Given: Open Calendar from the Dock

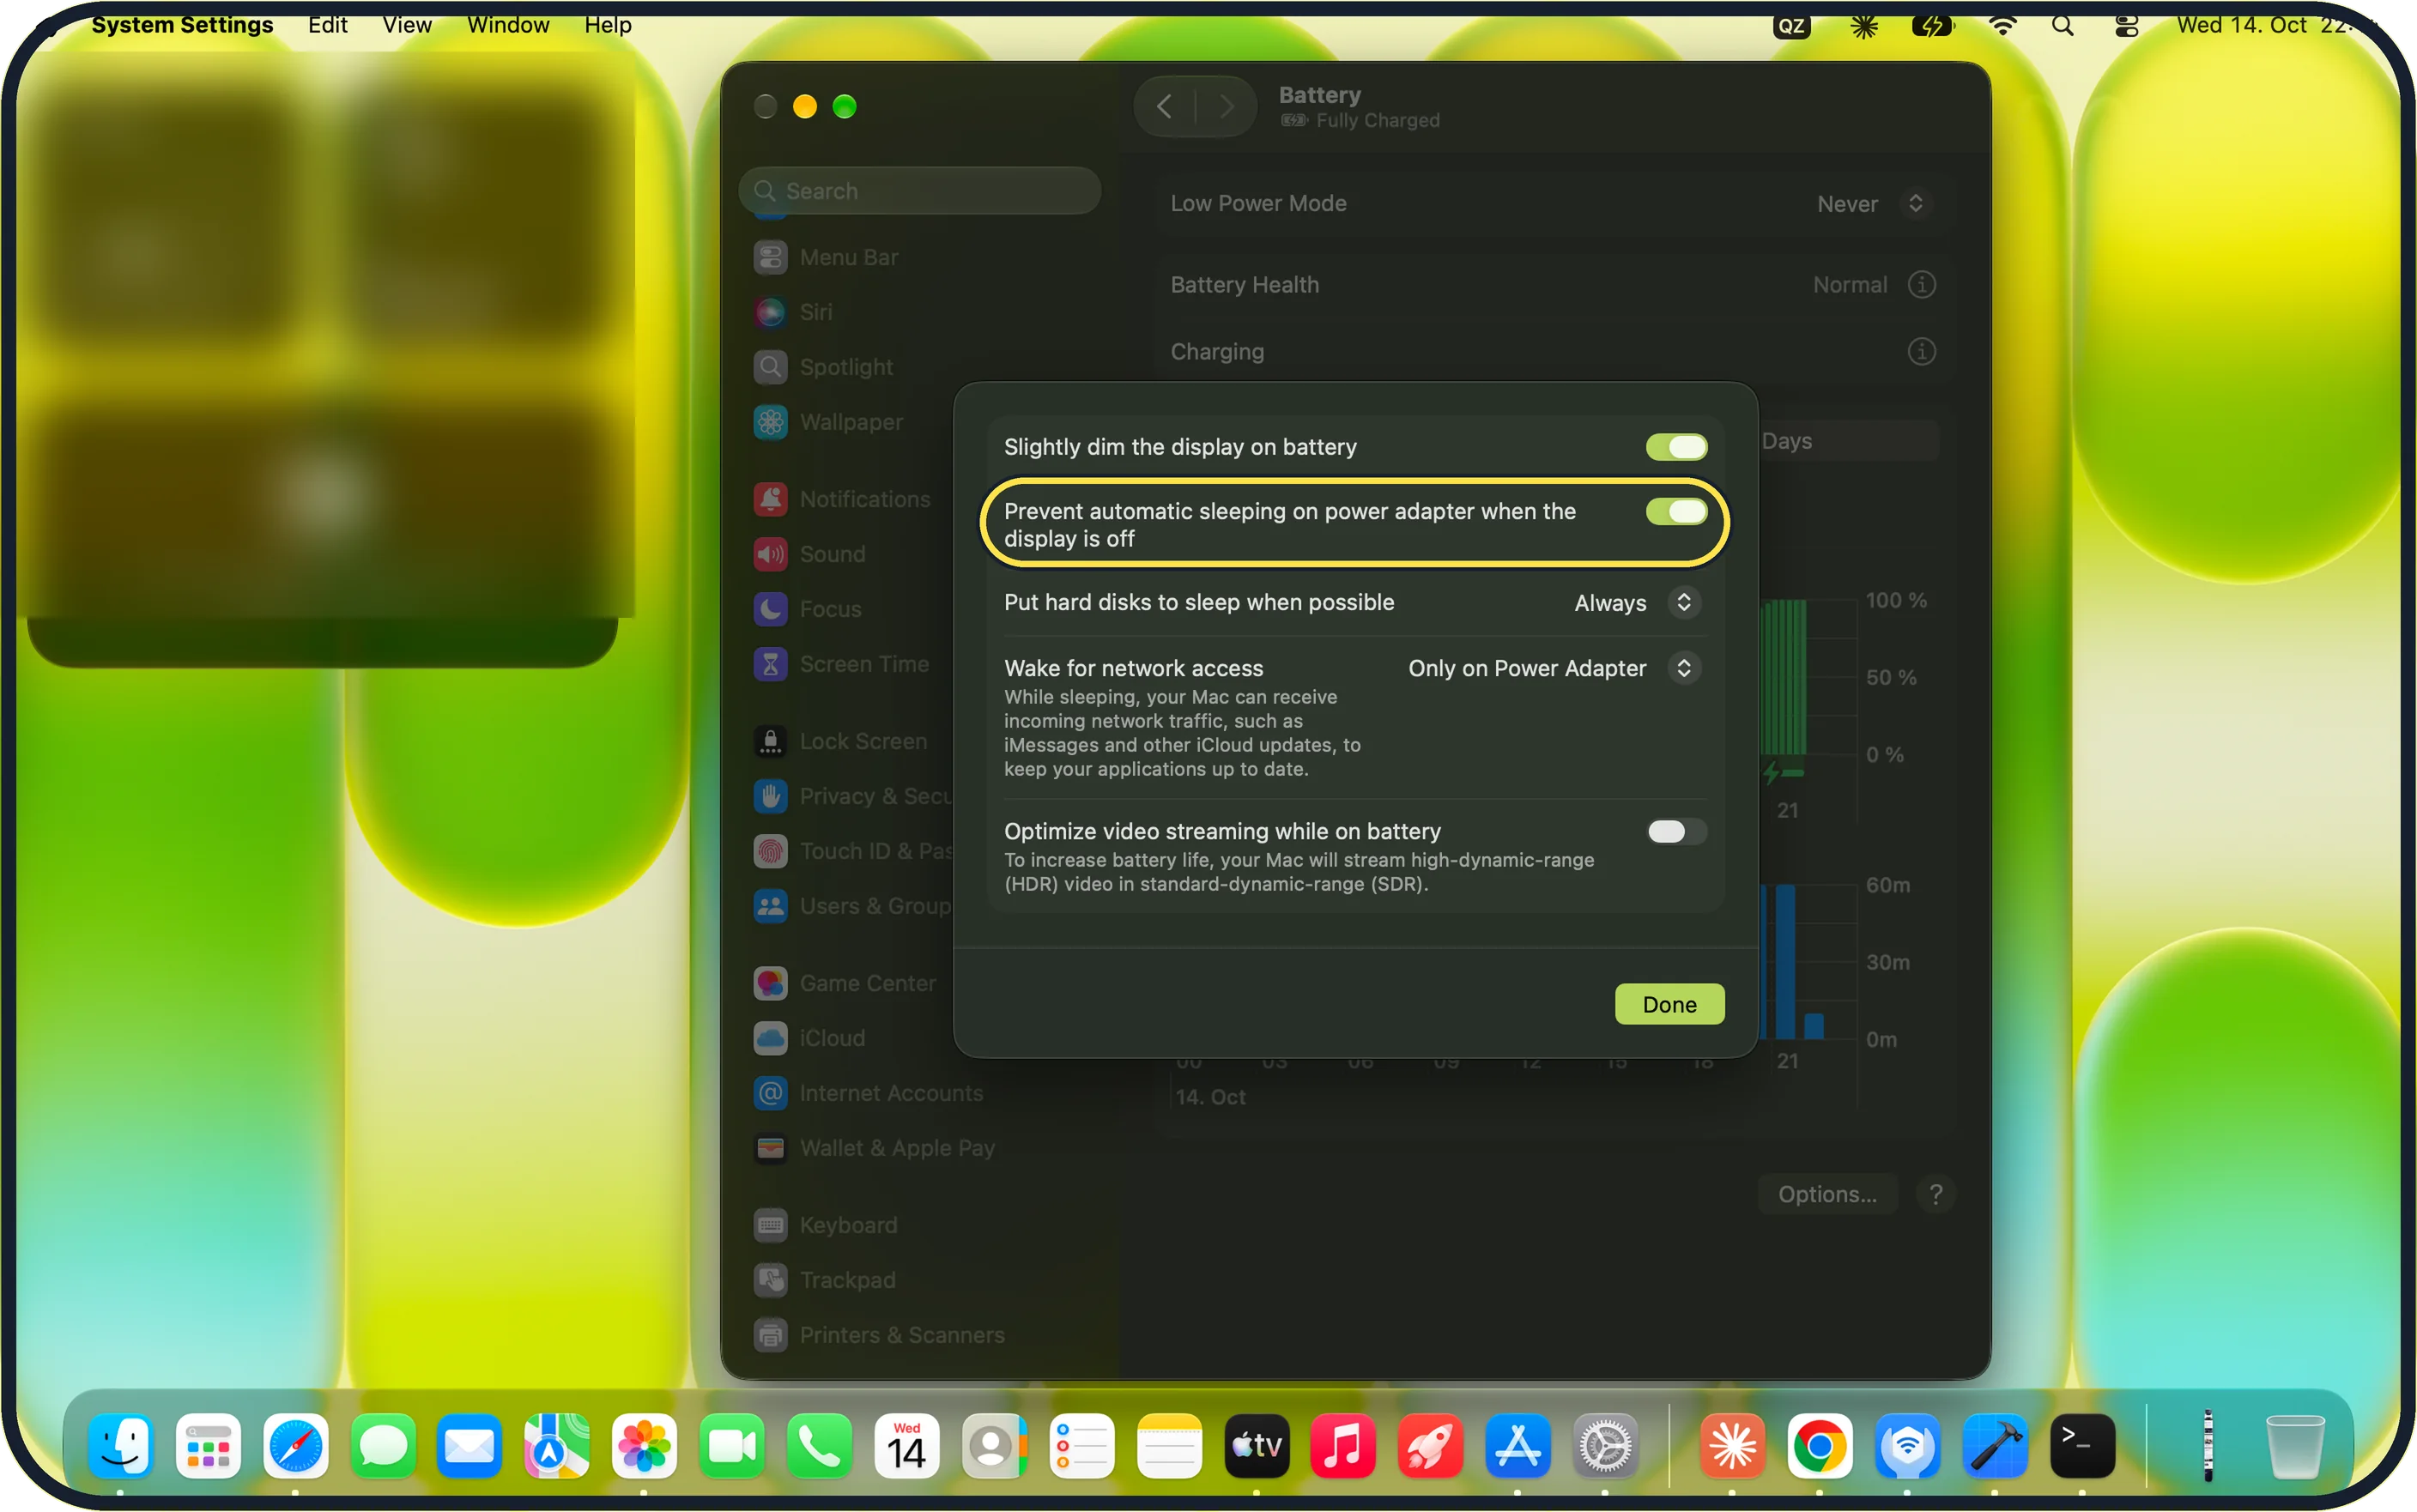Looking at the screenshot, I should coord(906,1446).
